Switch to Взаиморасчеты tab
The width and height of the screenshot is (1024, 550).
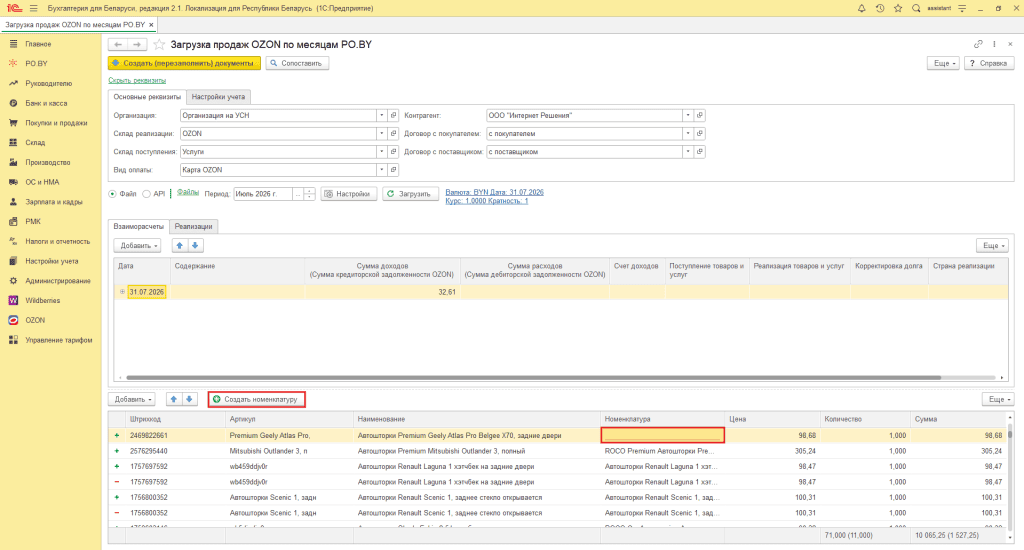click(x=138, y=226)
